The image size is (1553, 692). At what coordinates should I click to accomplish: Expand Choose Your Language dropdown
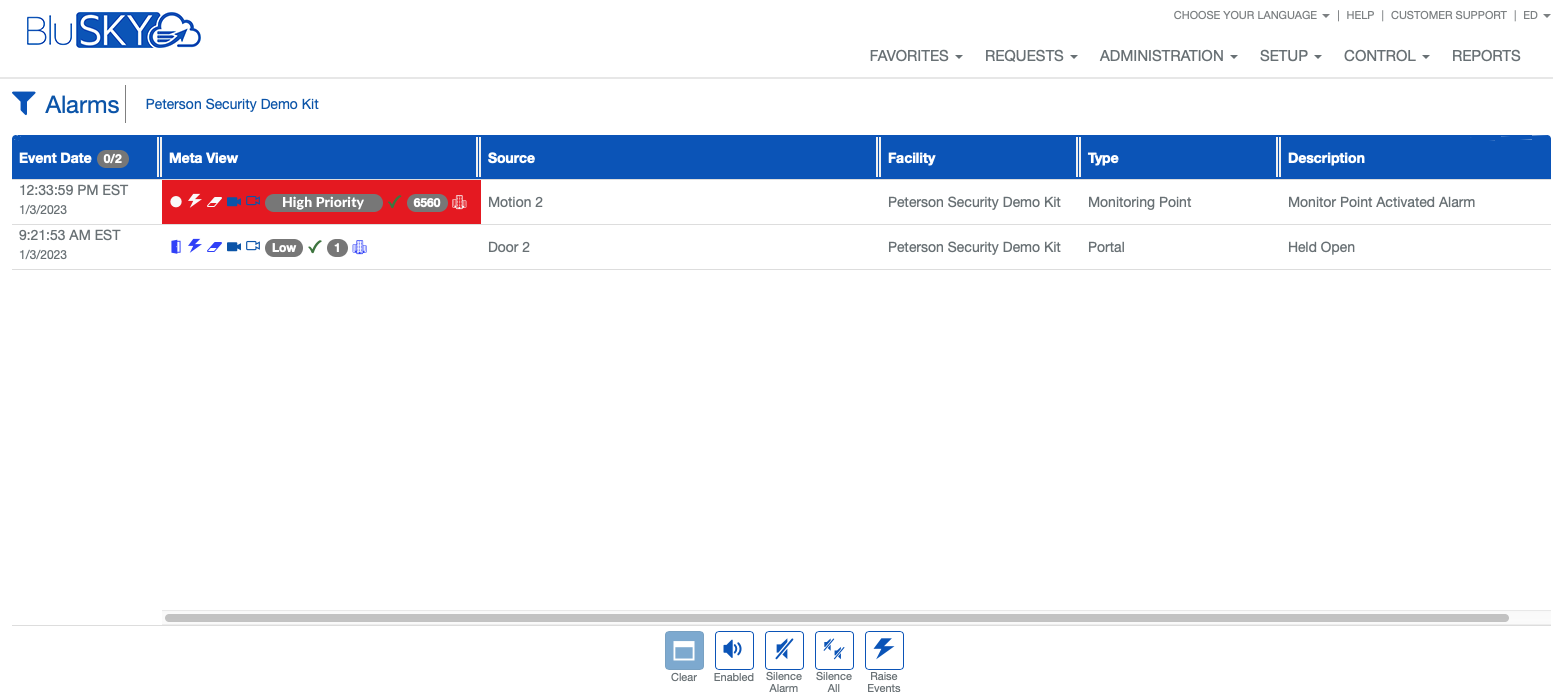click(1251, 15)
